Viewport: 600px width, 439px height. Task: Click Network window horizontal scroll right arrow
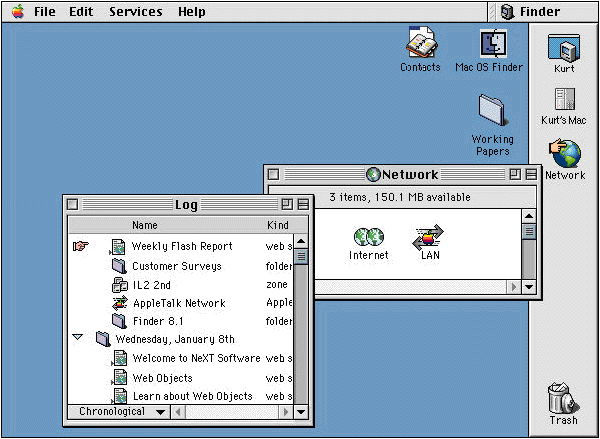(514, 287)
